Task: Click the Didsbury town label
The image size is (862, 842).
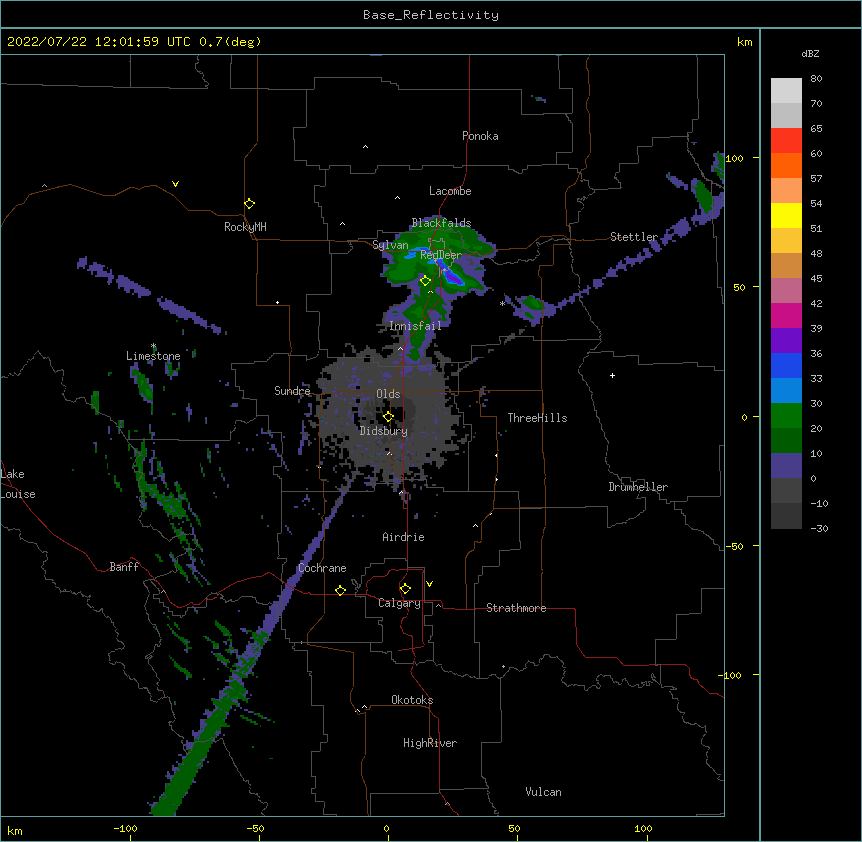Action: 384,431
